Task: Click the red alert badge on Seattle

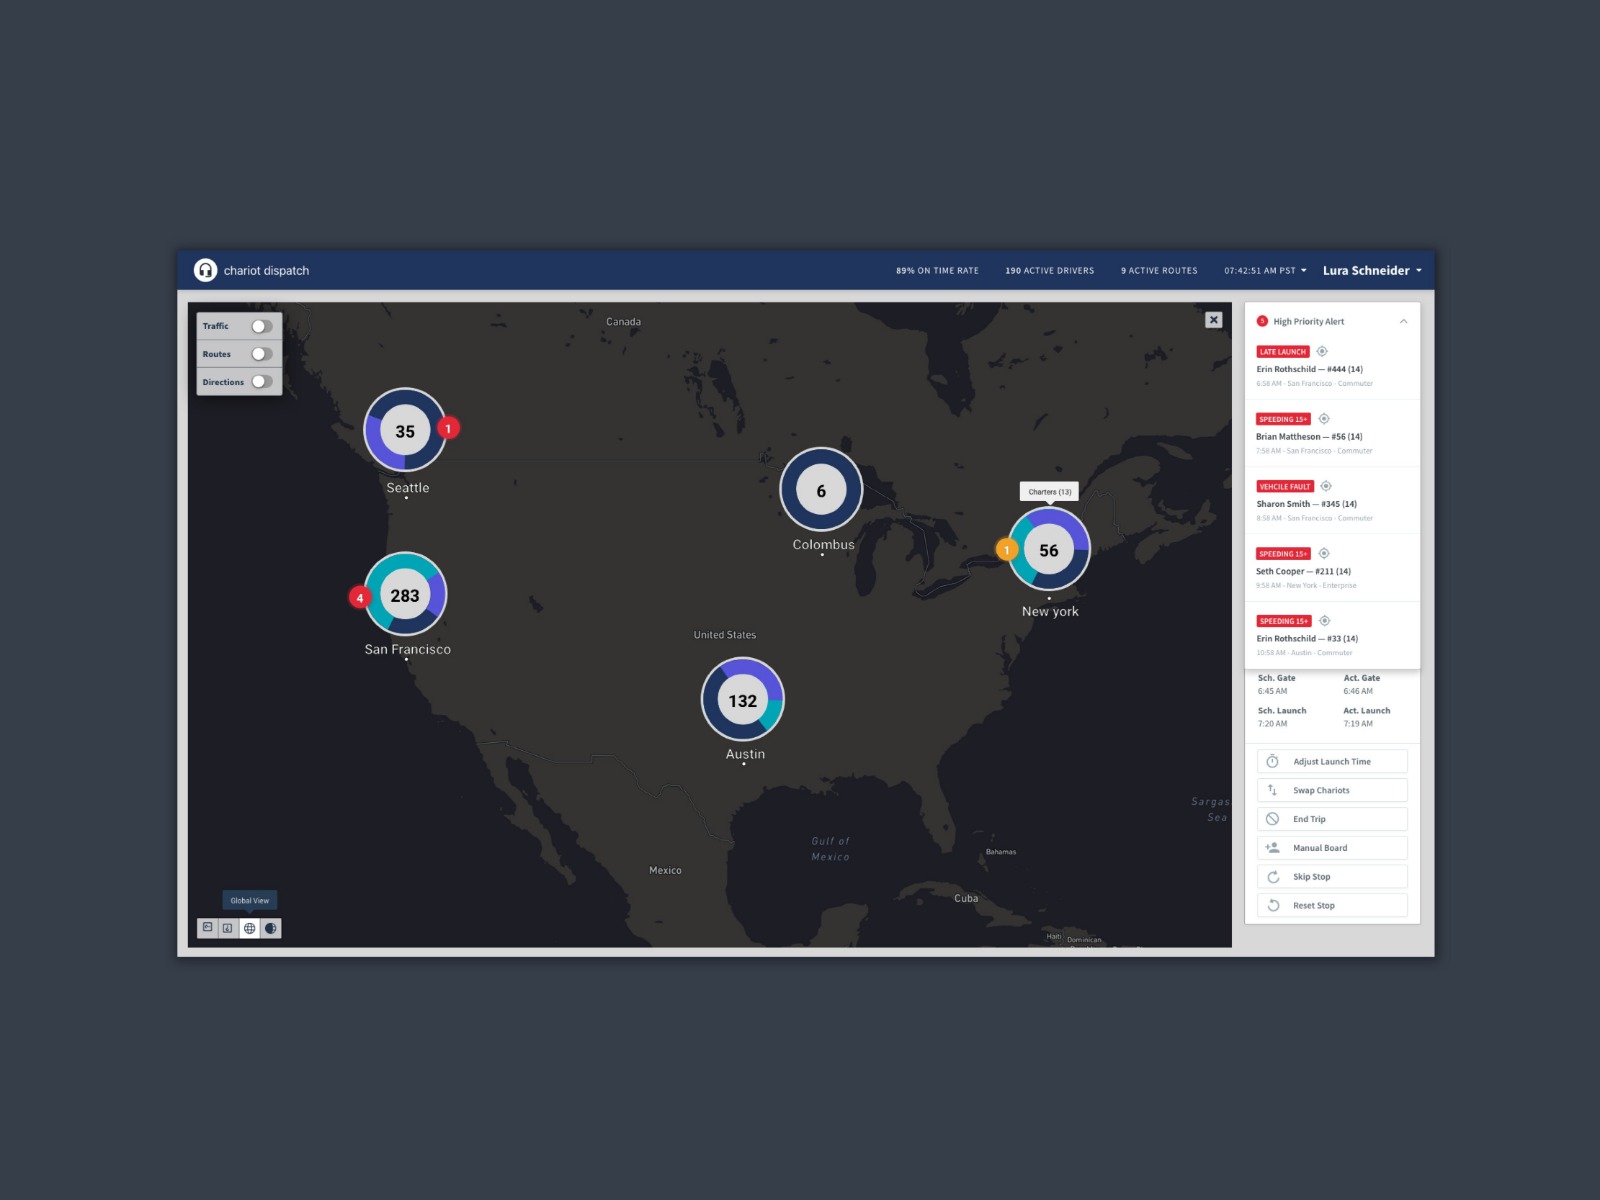Action: coord(448,428)
